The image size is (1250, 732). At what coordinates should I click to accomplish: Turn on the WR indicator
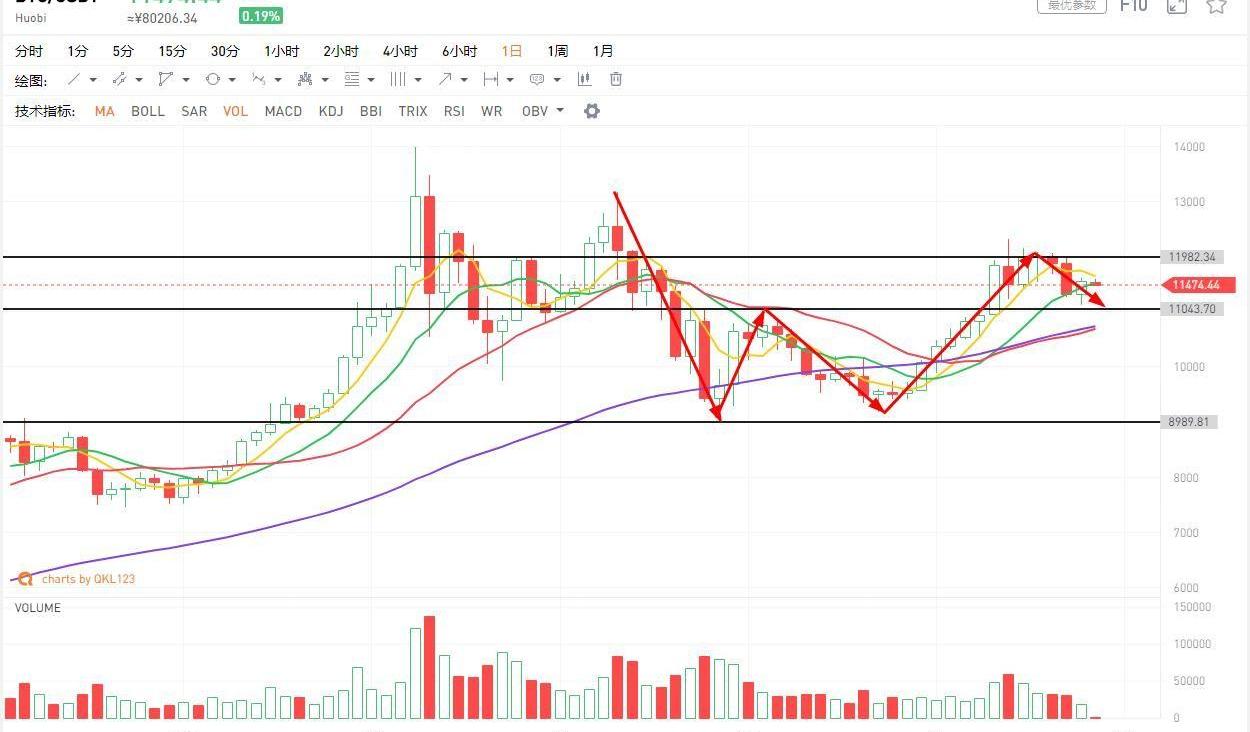[491, 111]
